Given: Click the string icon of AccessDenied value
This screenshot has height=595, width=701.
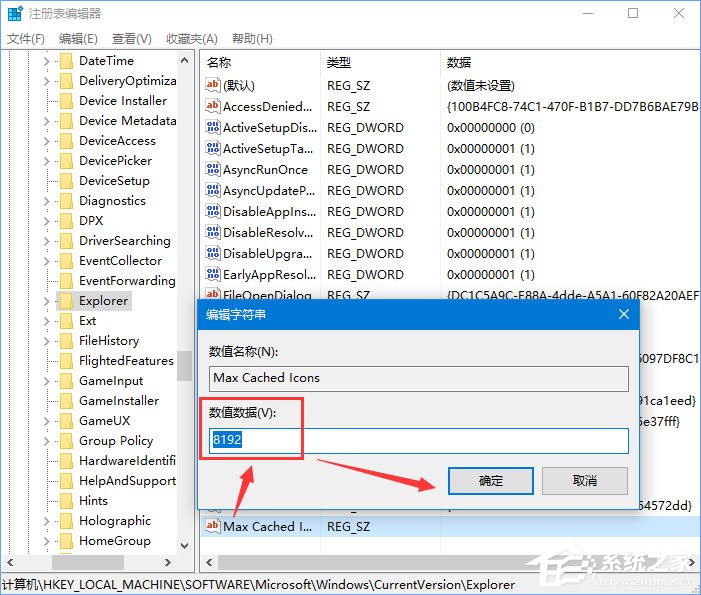Looking at the screenshot, I should [212, 106].
